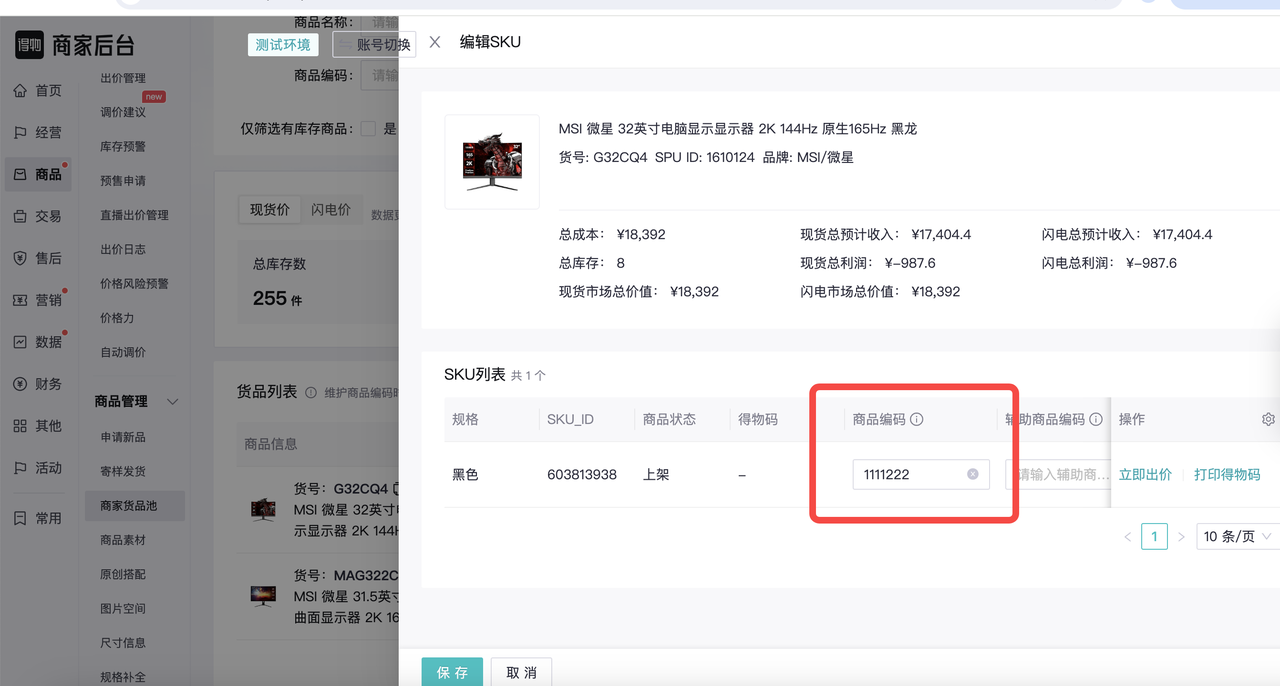Open 活动 flag icon in sidebar

pos(20,469)
